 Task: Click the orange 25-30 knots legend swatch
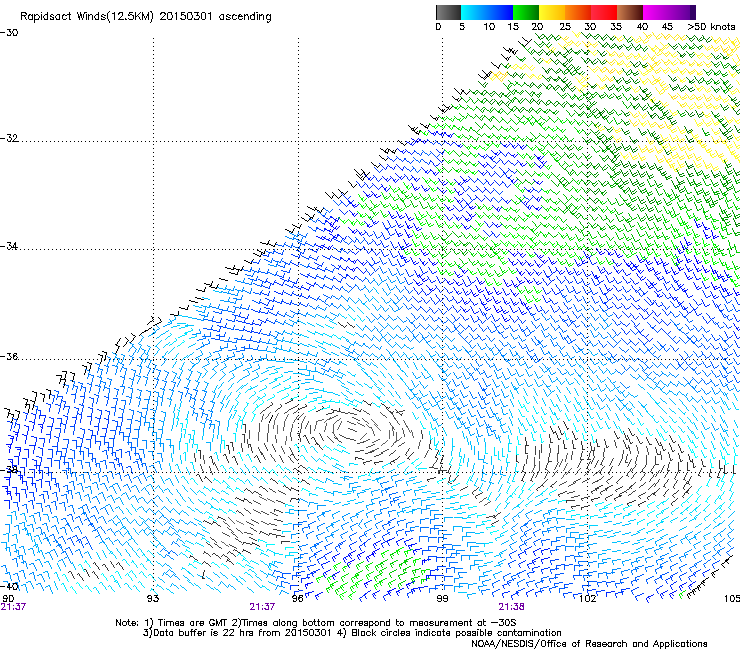click(x=578, y=12)
